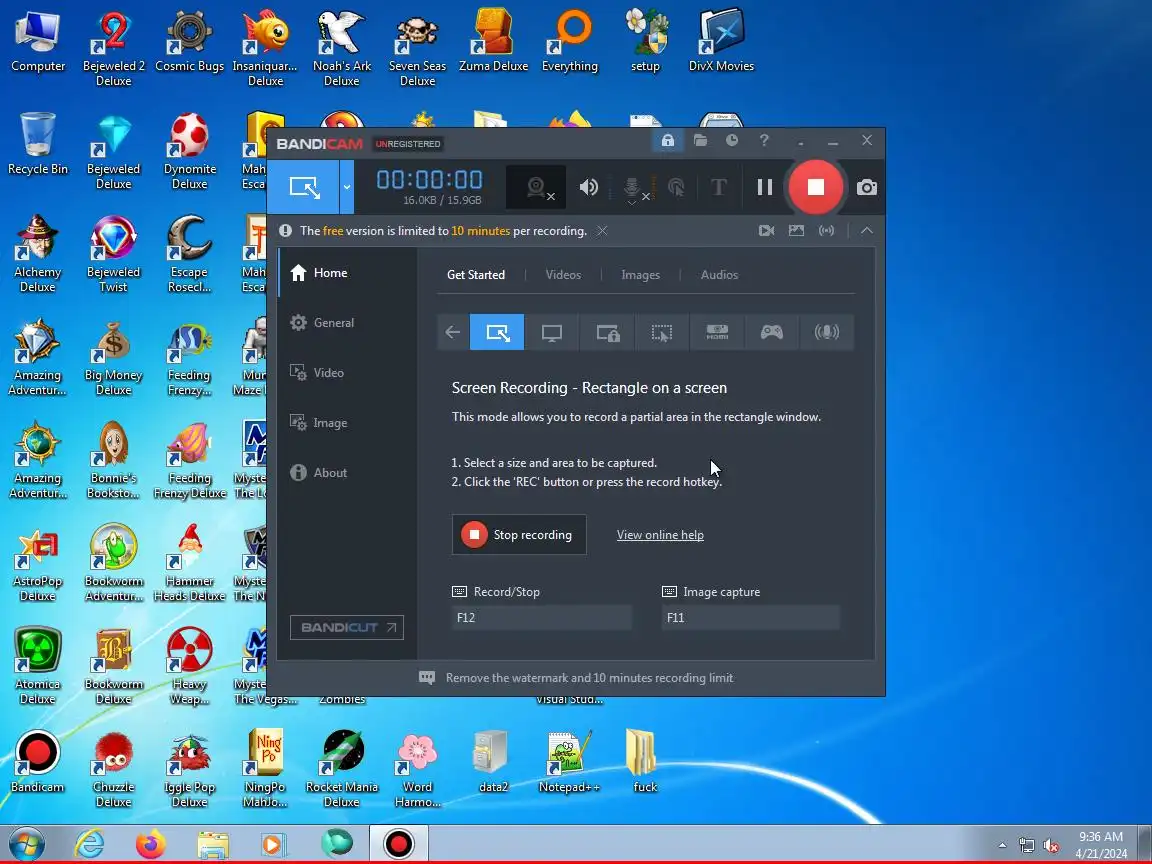Image resolution: width=1152 pixels, height=864 pixels.
Task: Toggle the microphone icon
Action: pyautogui.click(x=633, y=188)
